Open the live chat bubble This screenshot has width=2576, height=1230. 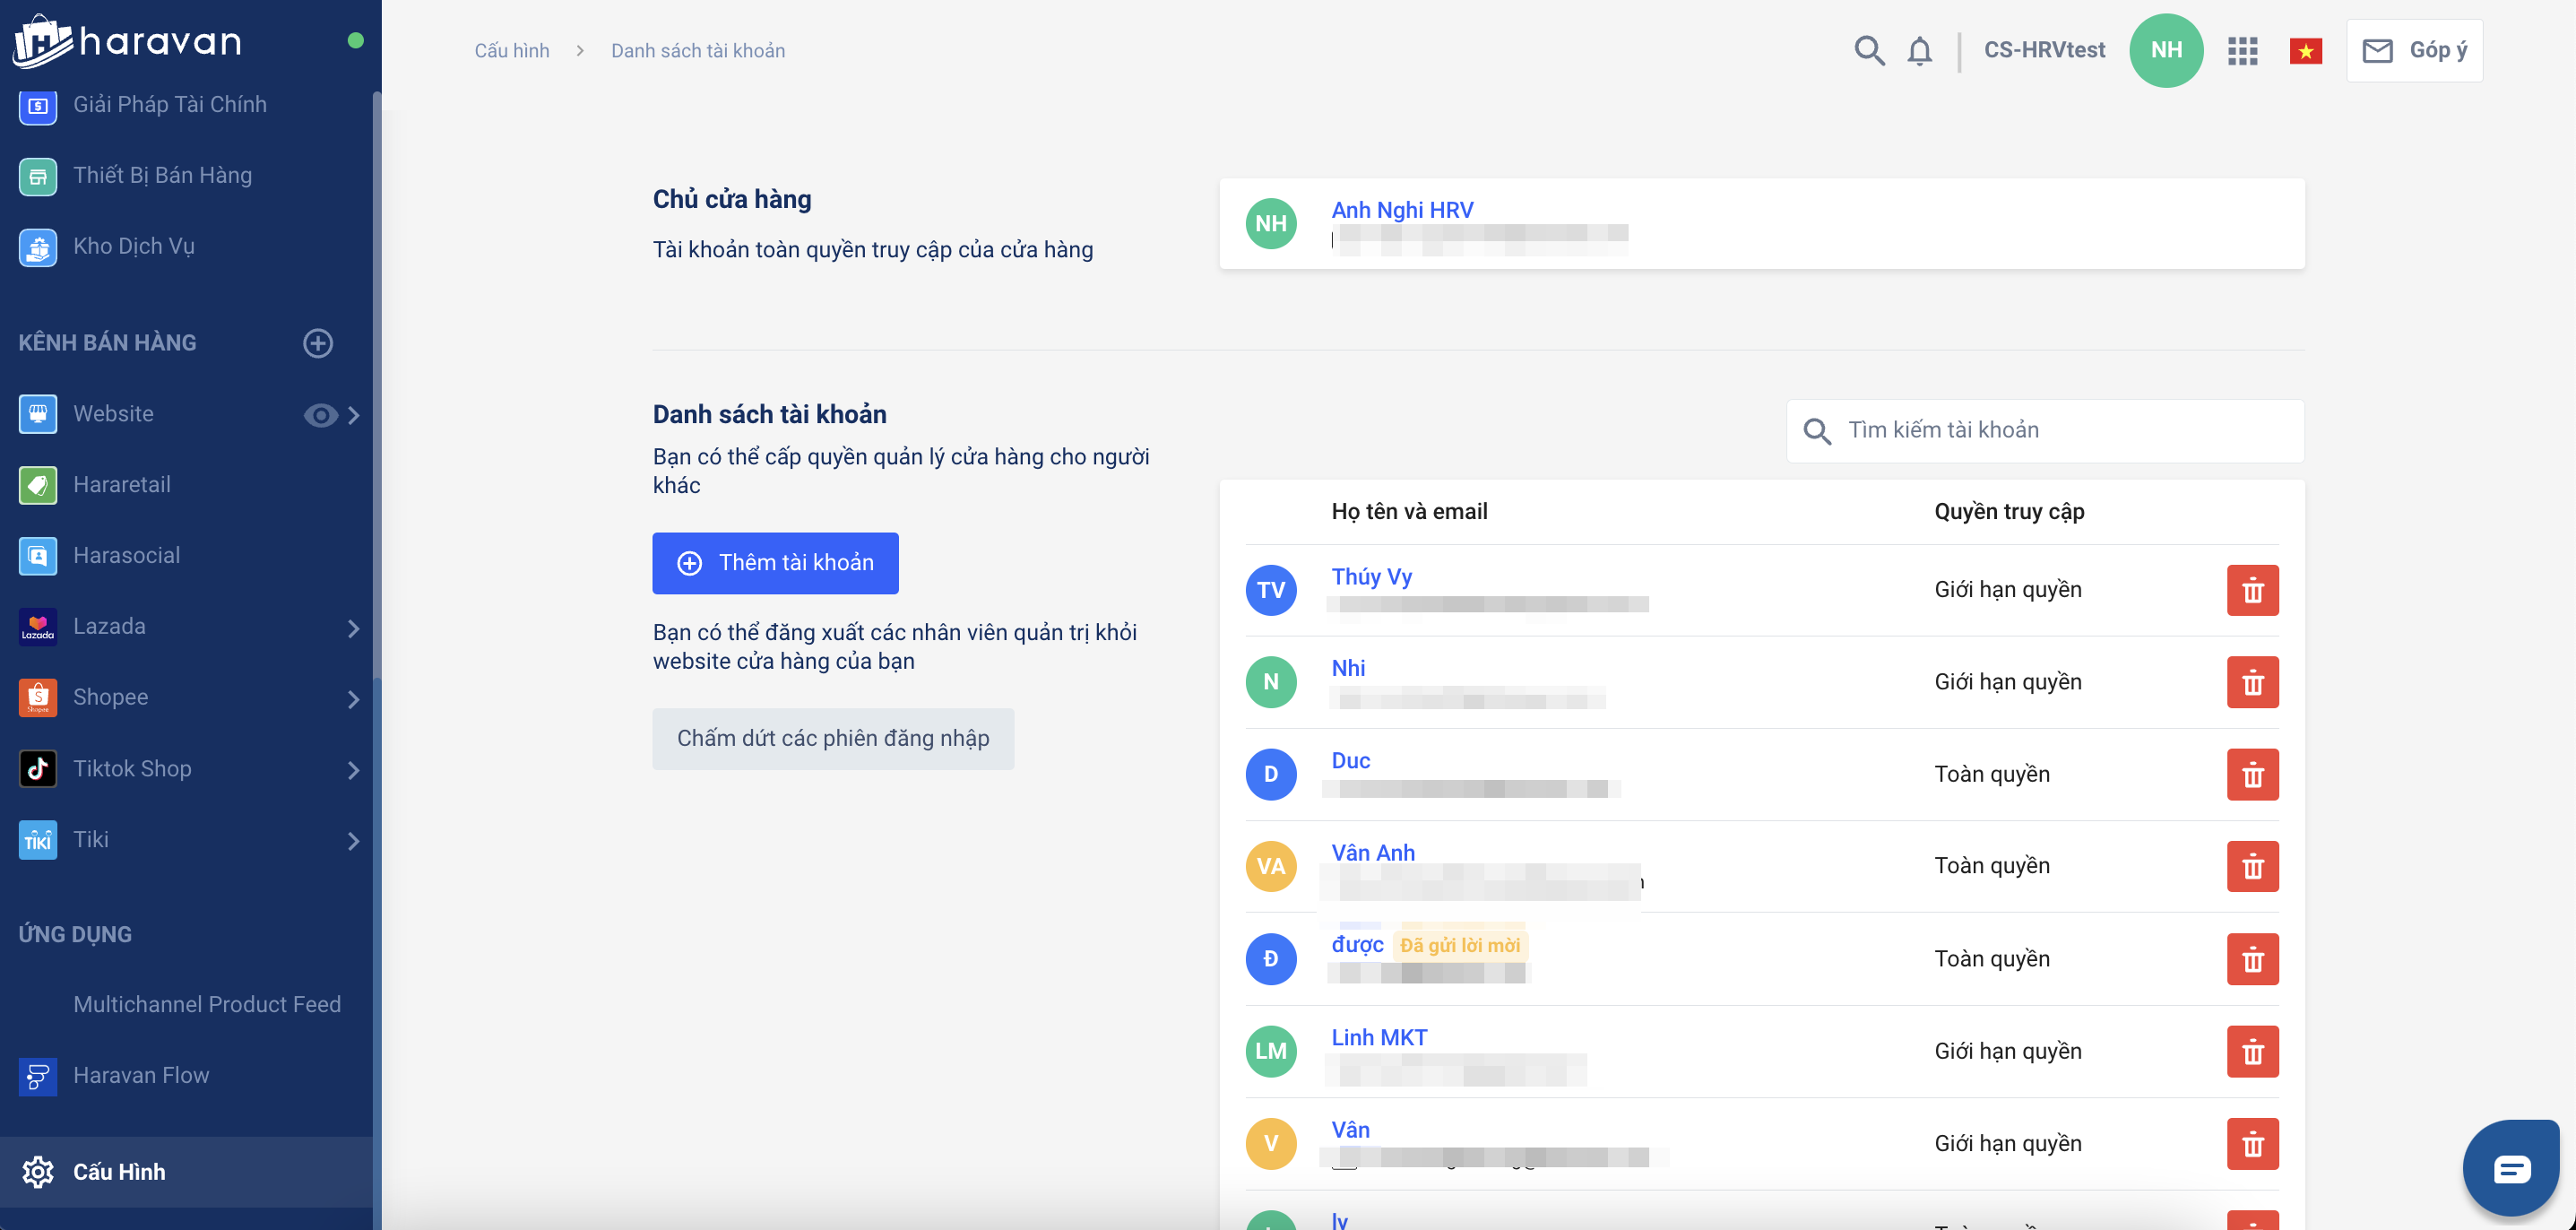click(x=2511, y=1168)
